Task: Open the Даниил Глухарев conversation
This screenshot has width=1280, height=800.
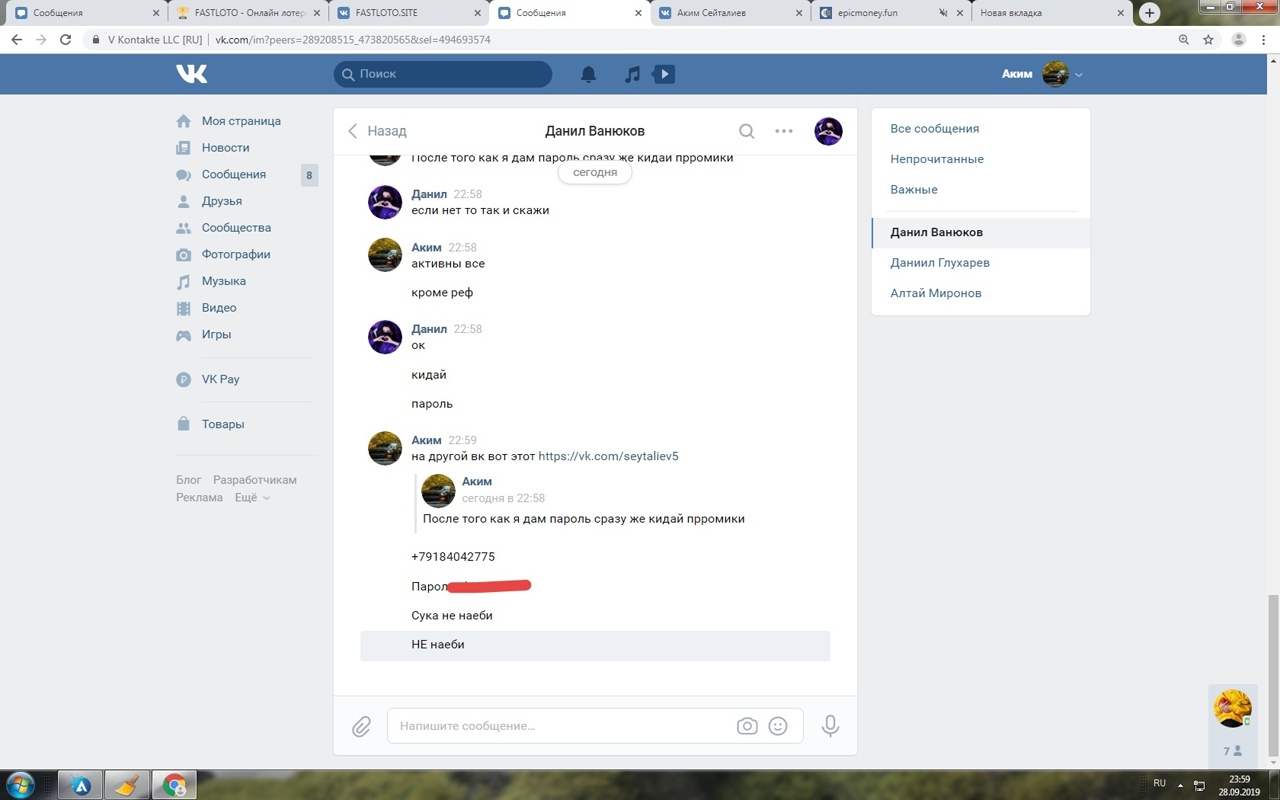Action: (940, 263)
